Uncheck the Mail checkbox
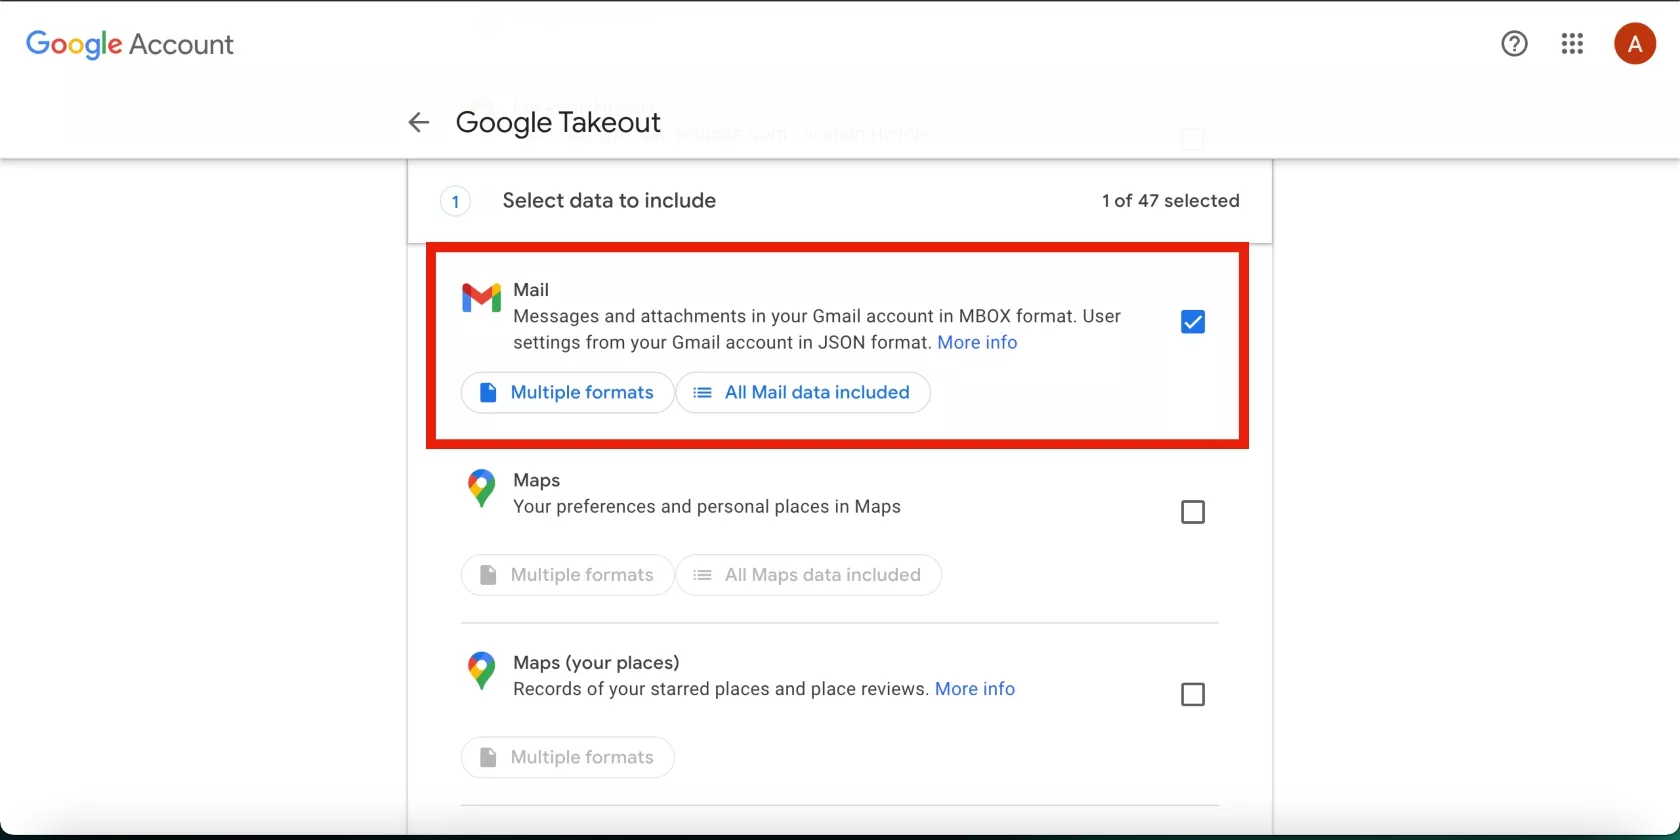1680x840 pixels. tap(1192, 322)
